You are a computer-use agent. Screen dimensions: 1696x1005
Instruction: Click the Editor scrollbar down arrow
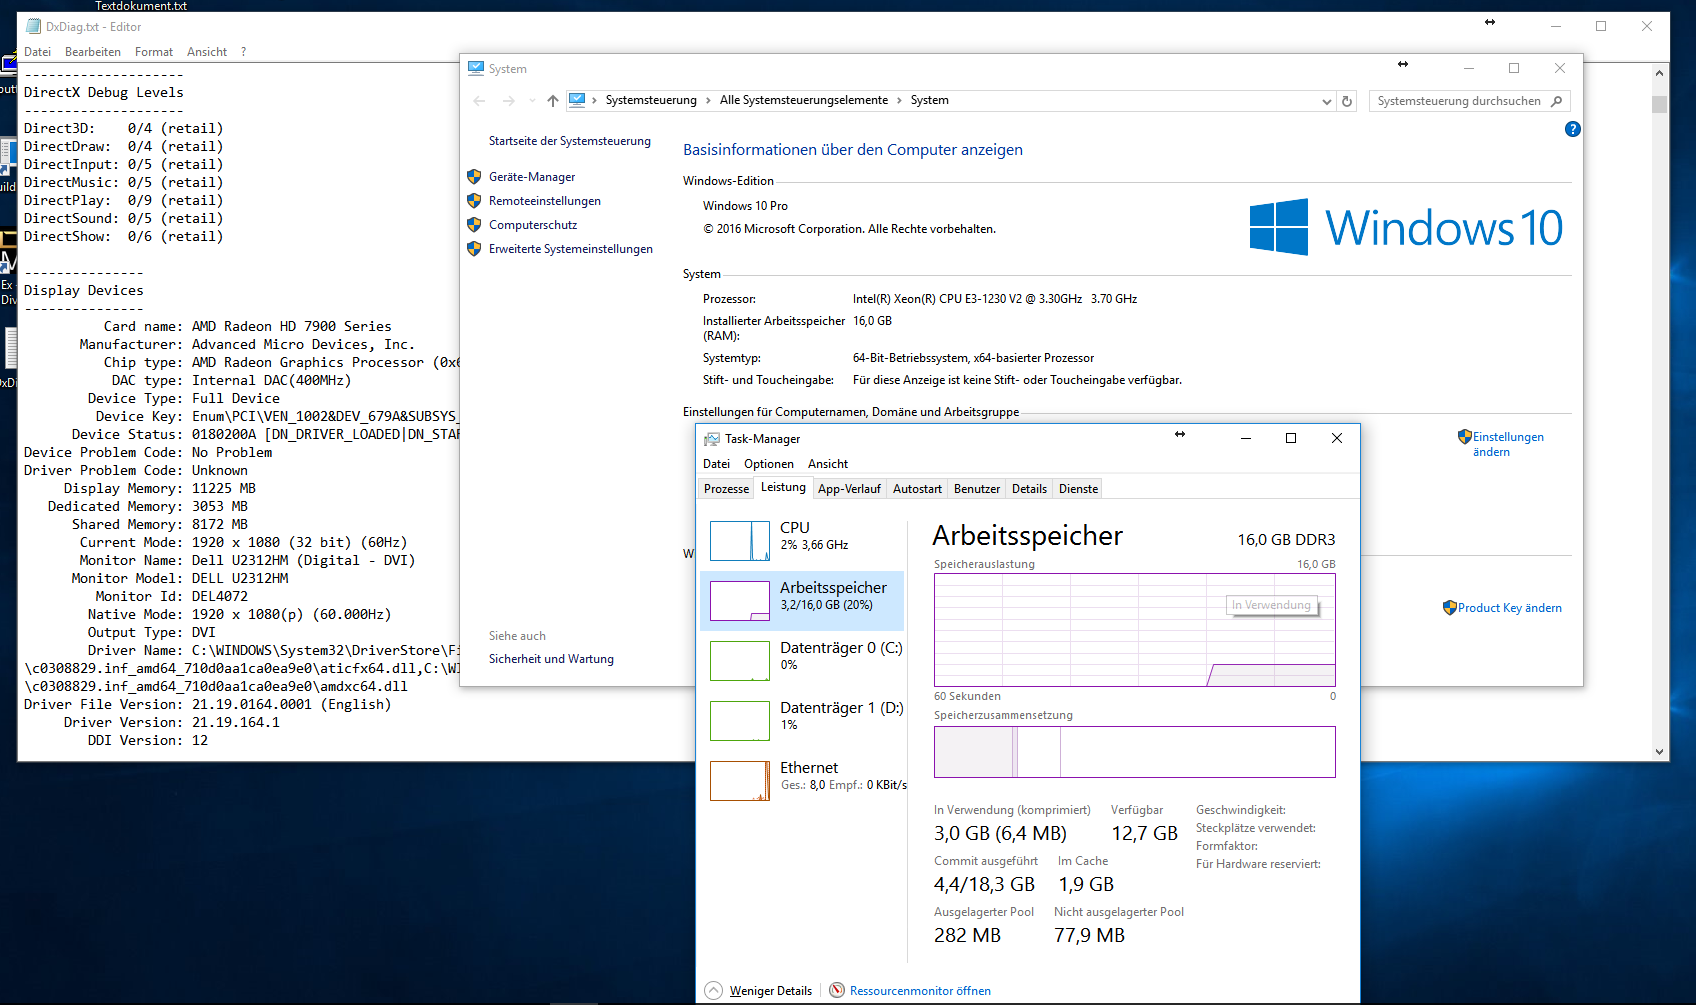pos(1660,752)
